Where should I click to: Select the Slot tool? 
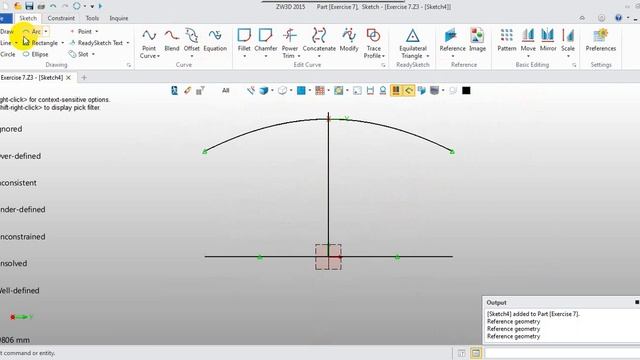[x=78, y=54]
